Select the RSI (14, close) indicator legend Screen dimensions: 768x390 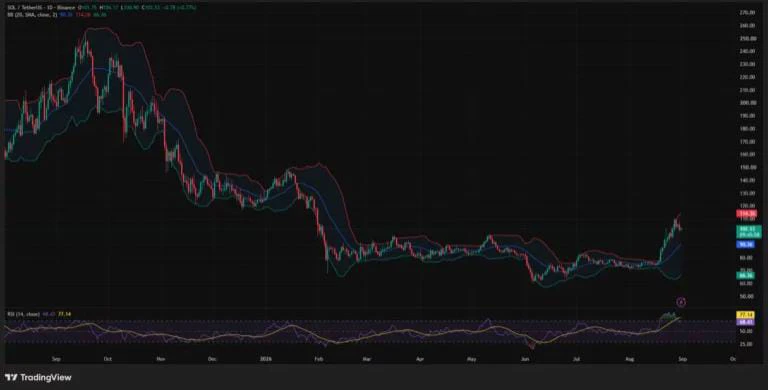[x=23, y=314]
